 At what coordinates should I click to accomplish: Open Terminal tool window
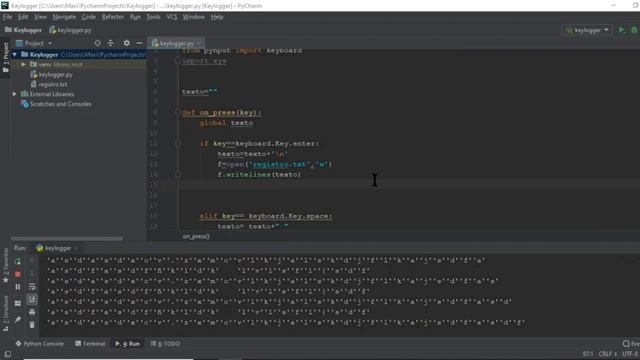[90, 344]
